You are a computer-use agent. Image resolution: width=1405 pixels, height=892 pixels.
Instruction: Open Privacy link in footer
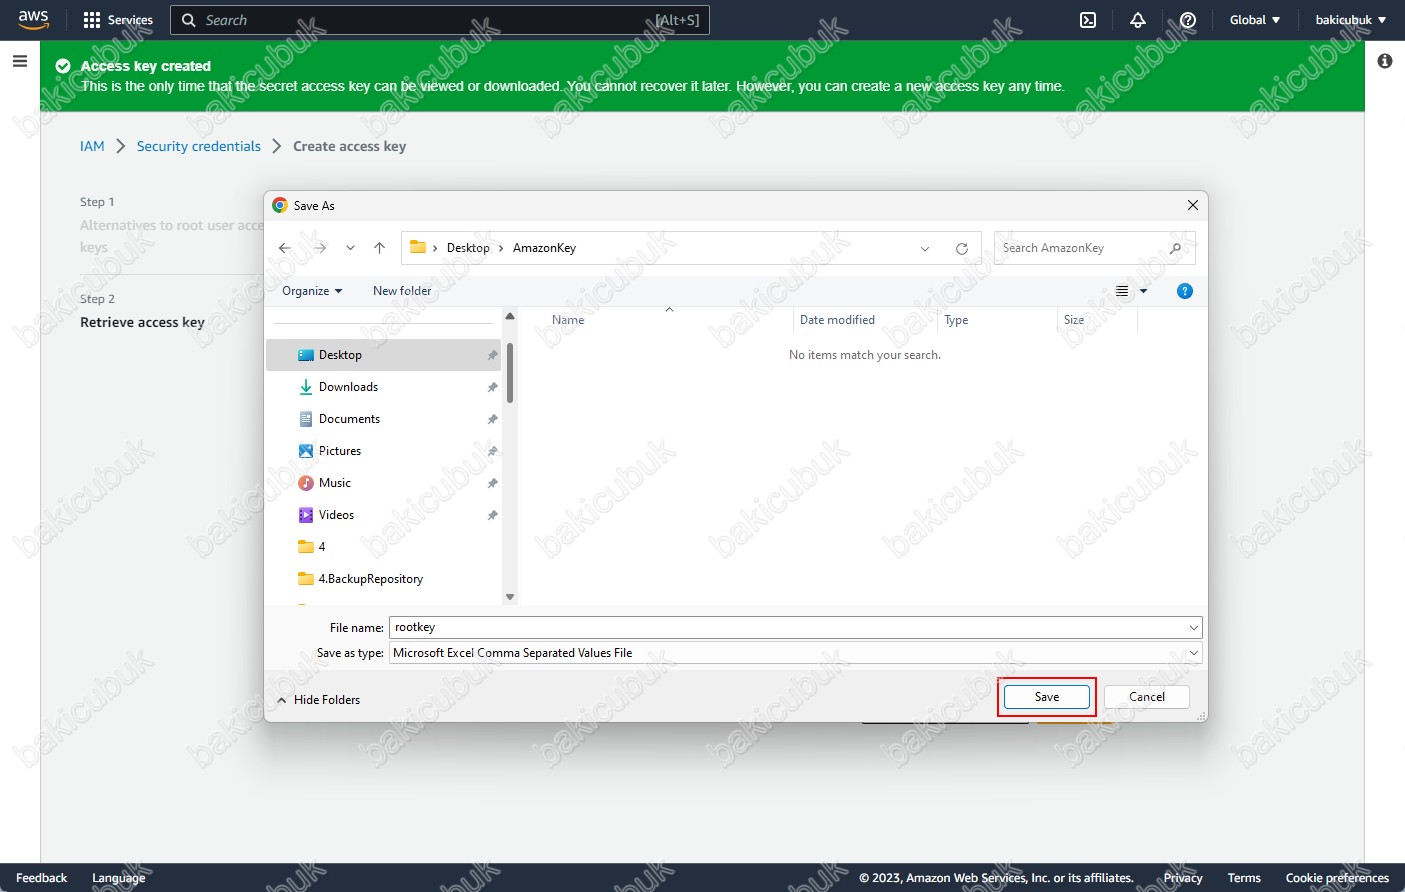[x=1183, y=878]
